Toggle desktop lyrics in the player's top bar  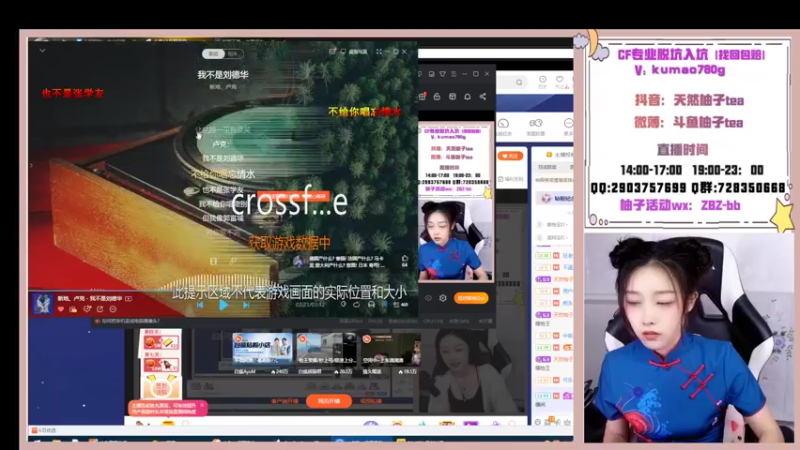click(x=355, y=52)
